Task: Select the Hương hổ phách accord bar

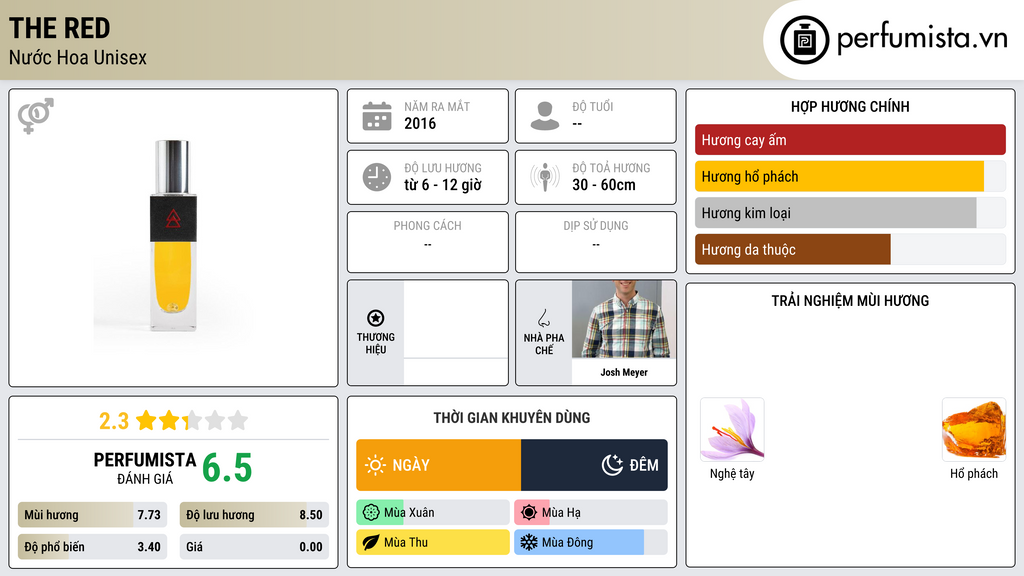Action: tap(850, 176)
